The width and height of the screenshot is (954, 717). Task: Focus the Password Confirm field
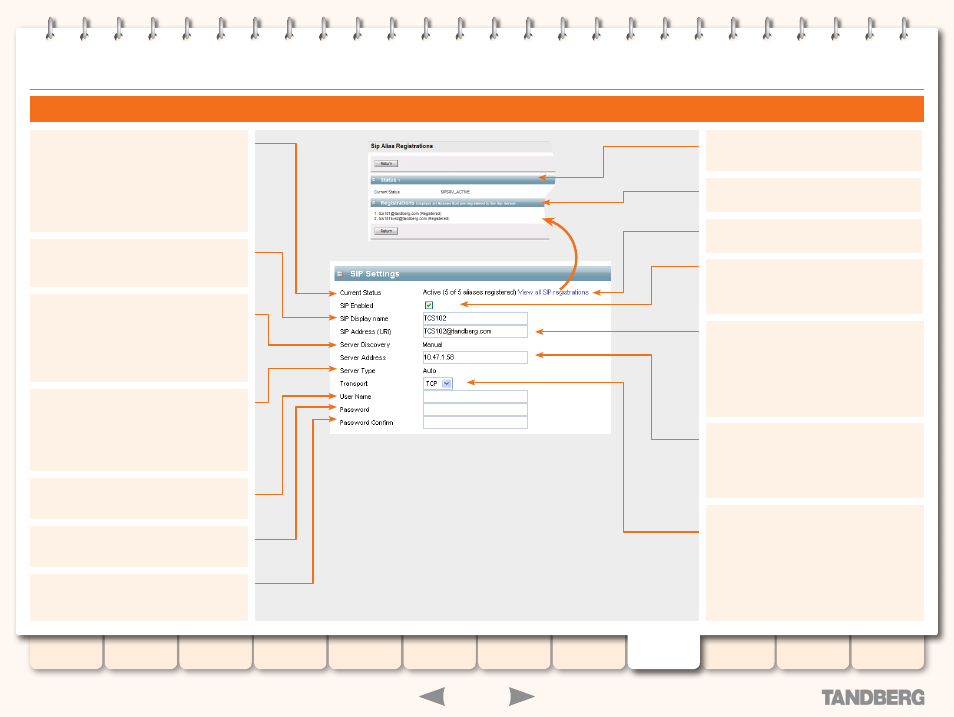(x=475, y=422)
